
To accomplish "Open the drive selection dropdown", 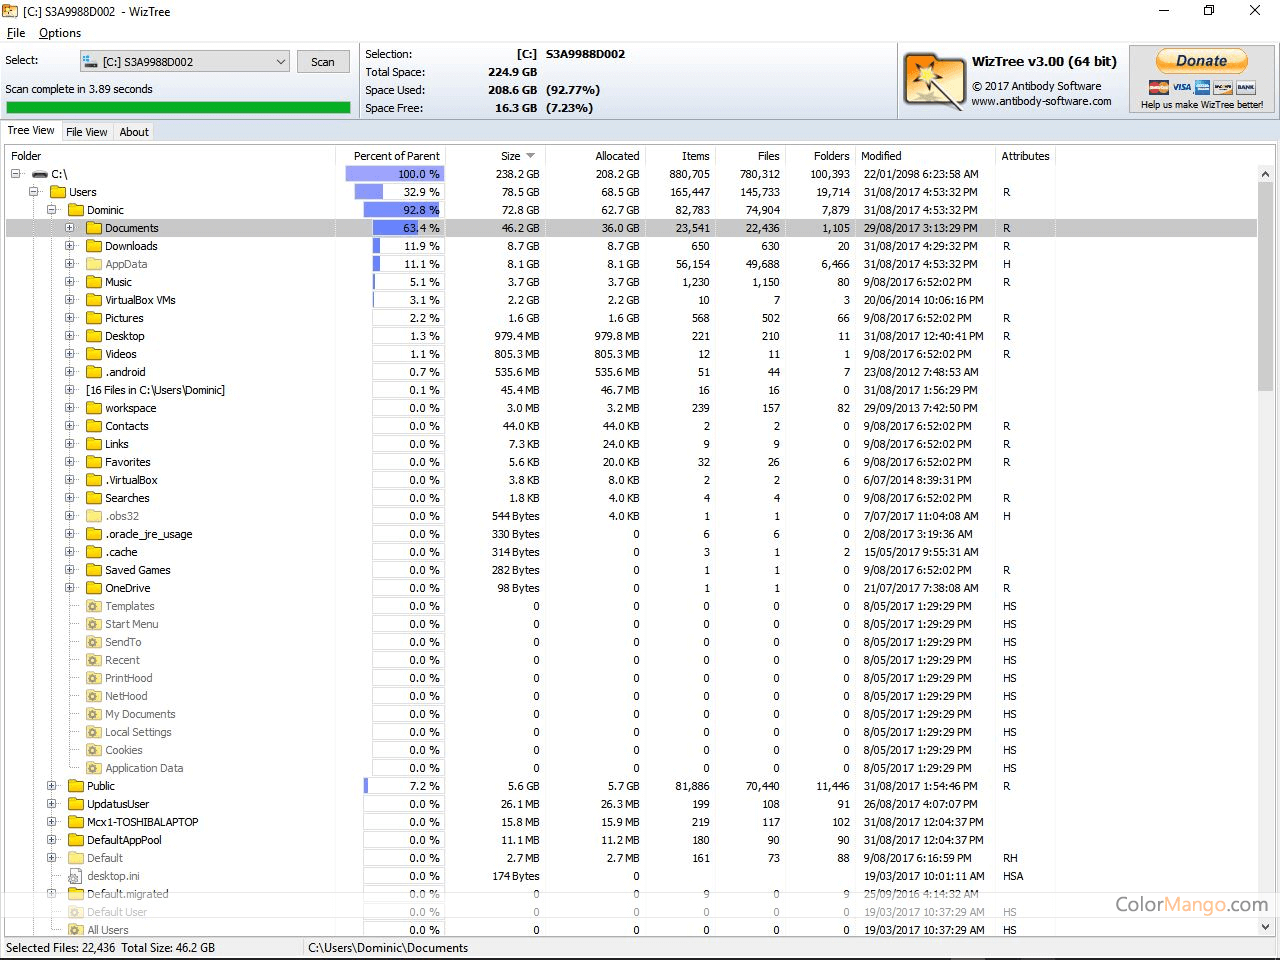I will 279,61.
